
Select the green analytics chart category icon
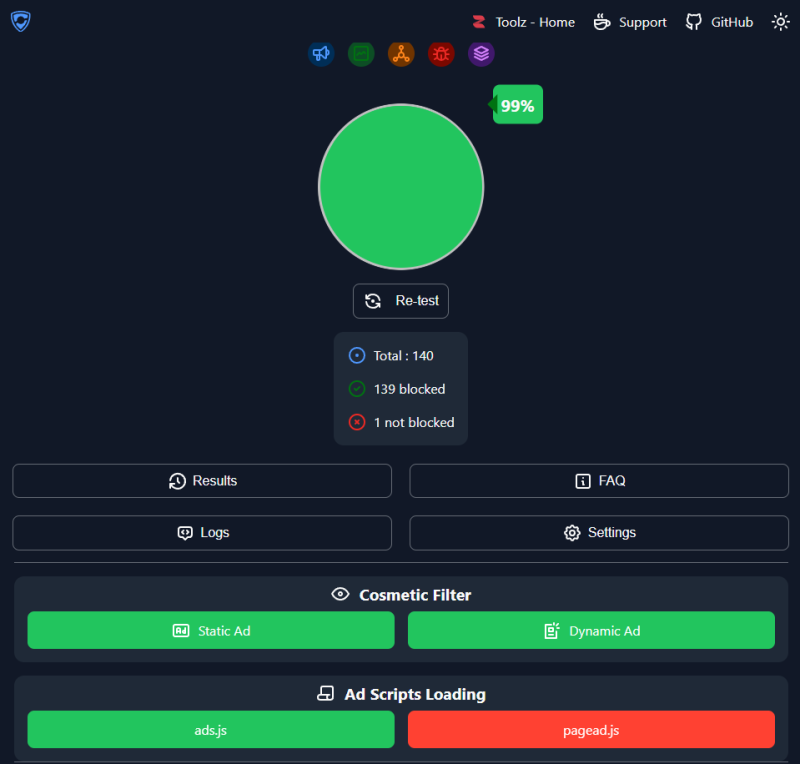(361, 54)
